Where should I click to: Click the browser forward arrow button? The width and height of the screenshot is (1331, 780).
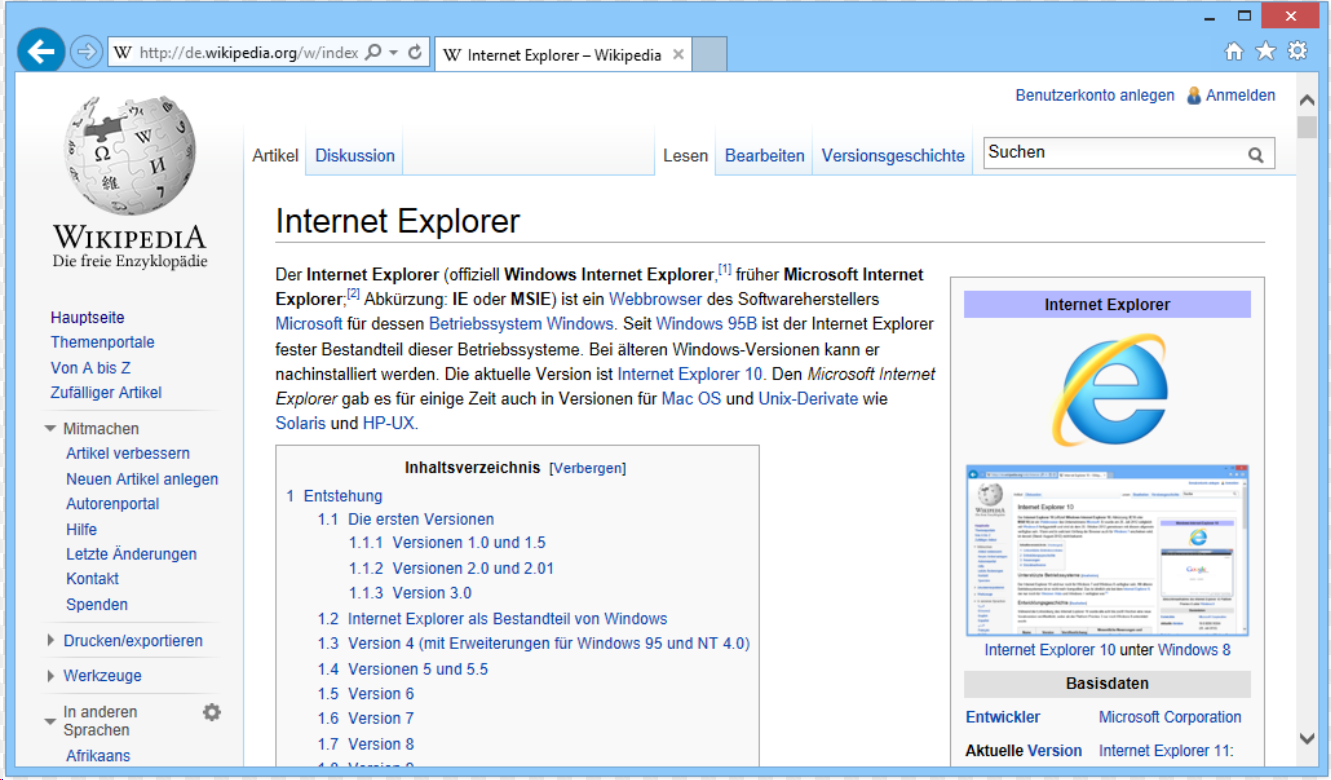87,53
